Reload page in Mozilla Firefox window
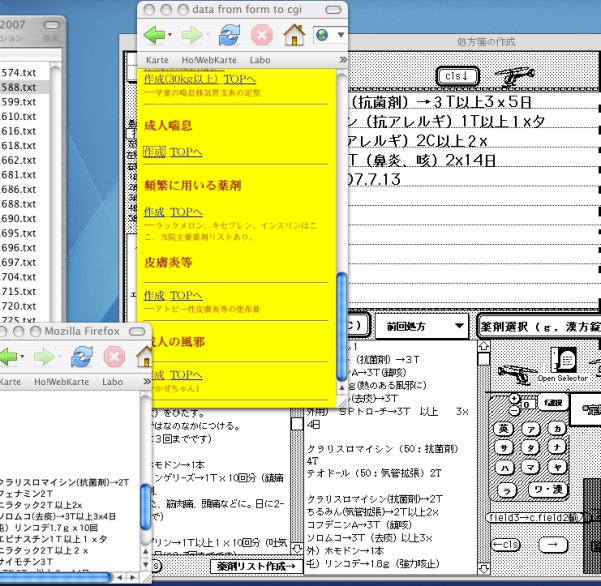601x586 pixels. [82, 356]
